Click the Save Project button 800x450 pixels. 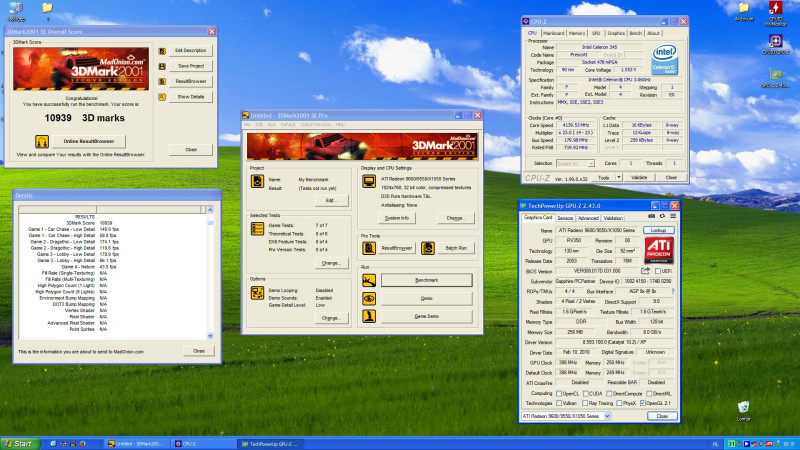(191, 66)
